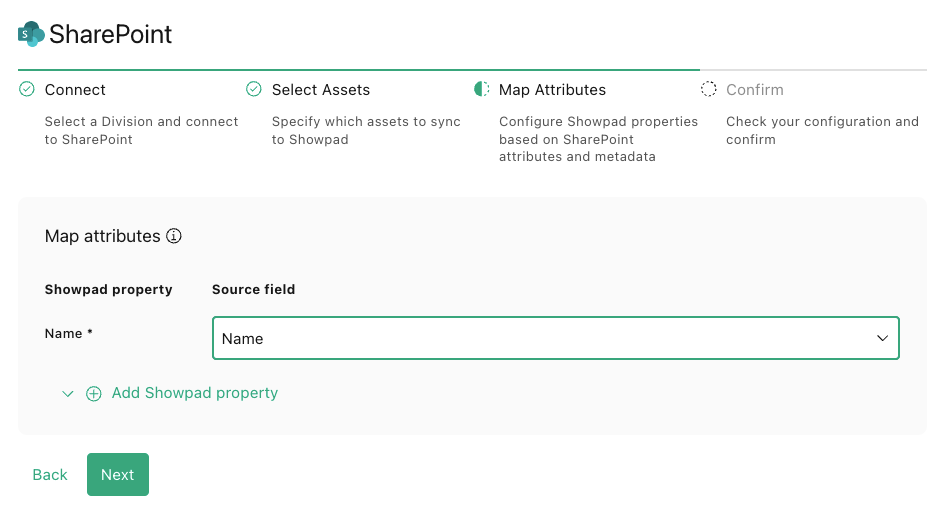Screen dimensions: 942x529
Task: Click the green wizard progress bar
Action: click(x=359, y=70)
